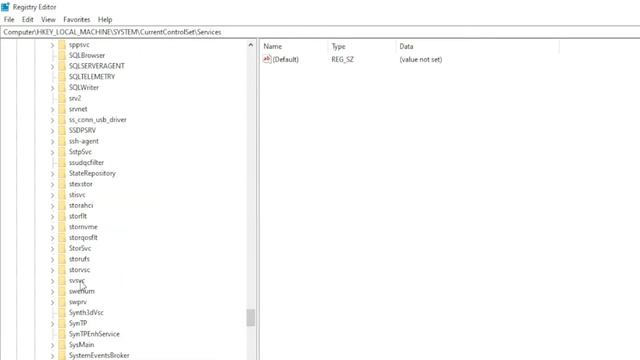The width and height of the screenshot is (640, 360).
Task: Expand the SQLWriter key
Action: [x=52, y=88]
